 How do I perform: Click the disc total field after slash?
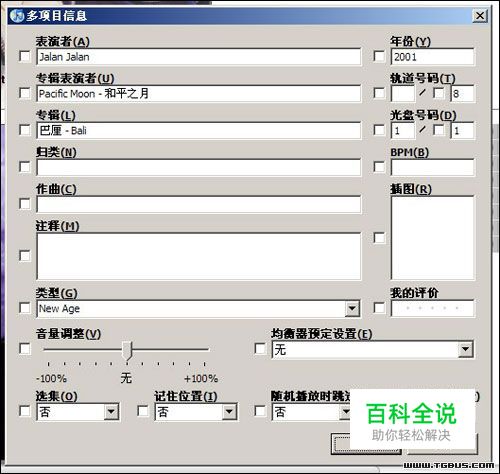pos(462,131)
